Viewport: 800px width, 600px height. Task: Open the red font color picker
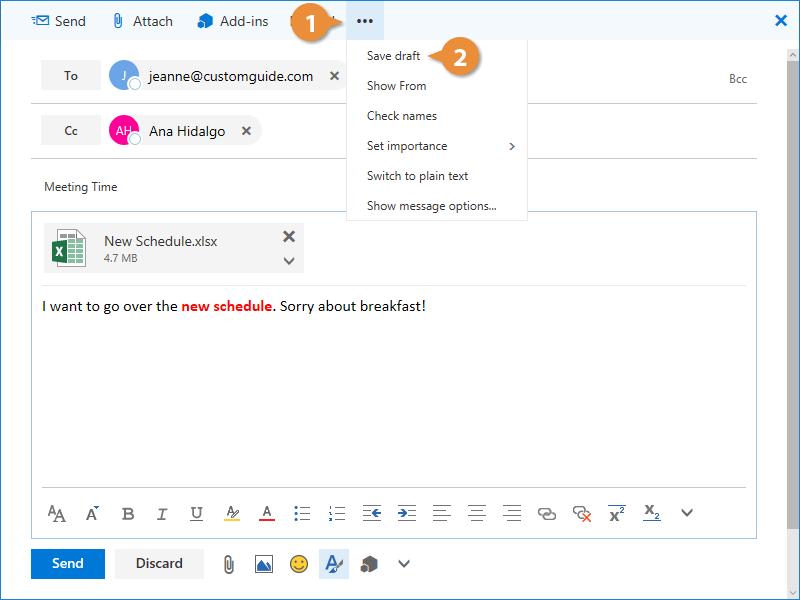pos(267,513)
